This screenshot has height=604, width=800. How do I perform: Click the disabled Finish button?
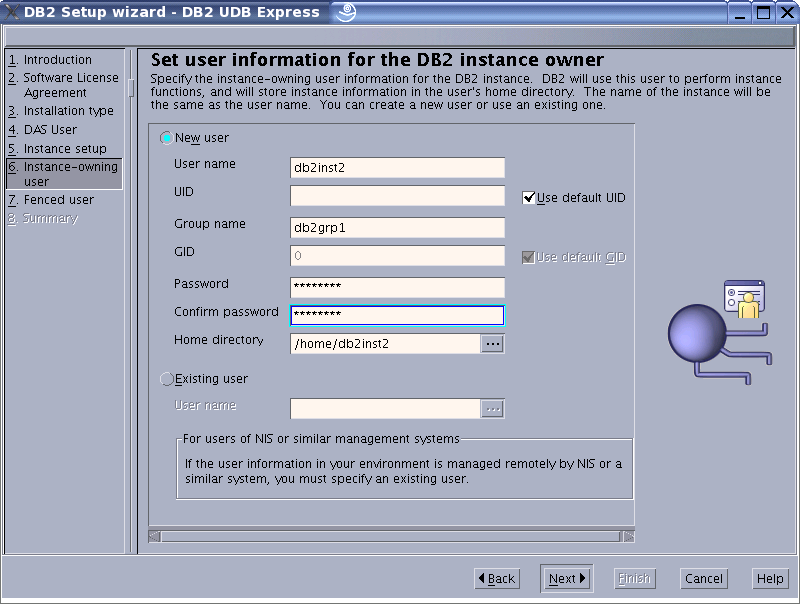tap(634, 578)
